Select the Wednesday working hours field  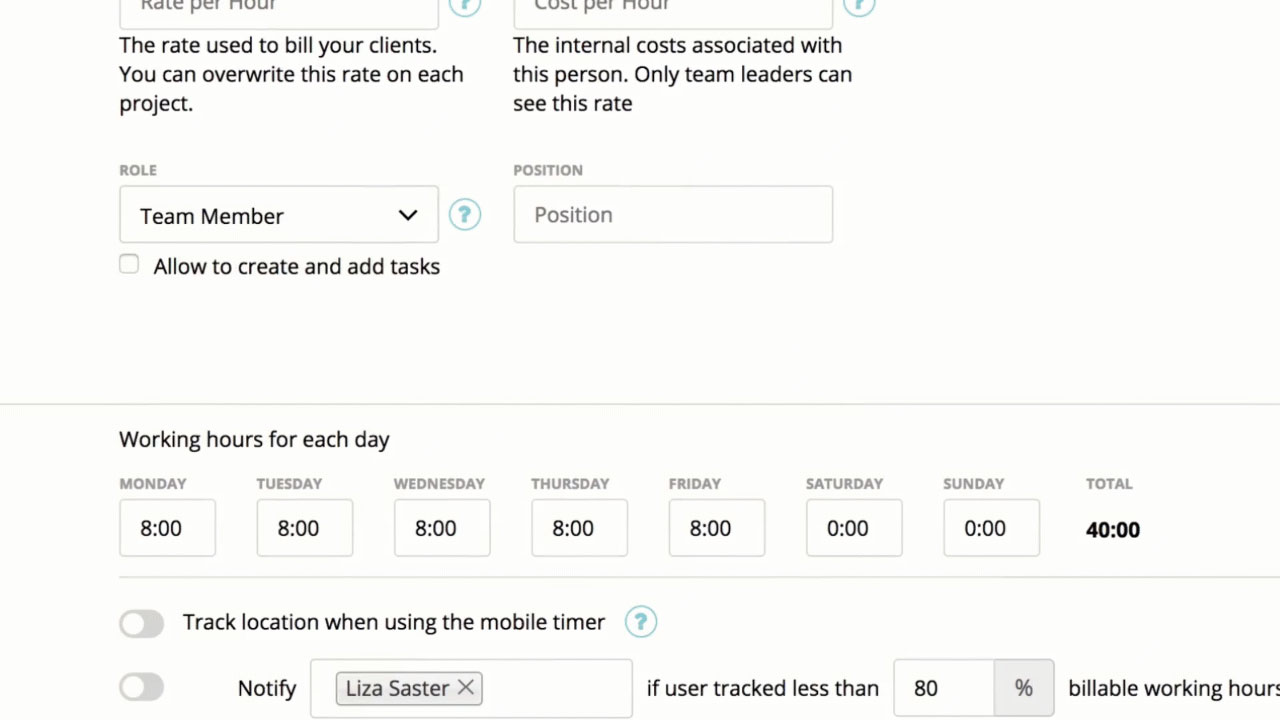click(x=442, y=528)
